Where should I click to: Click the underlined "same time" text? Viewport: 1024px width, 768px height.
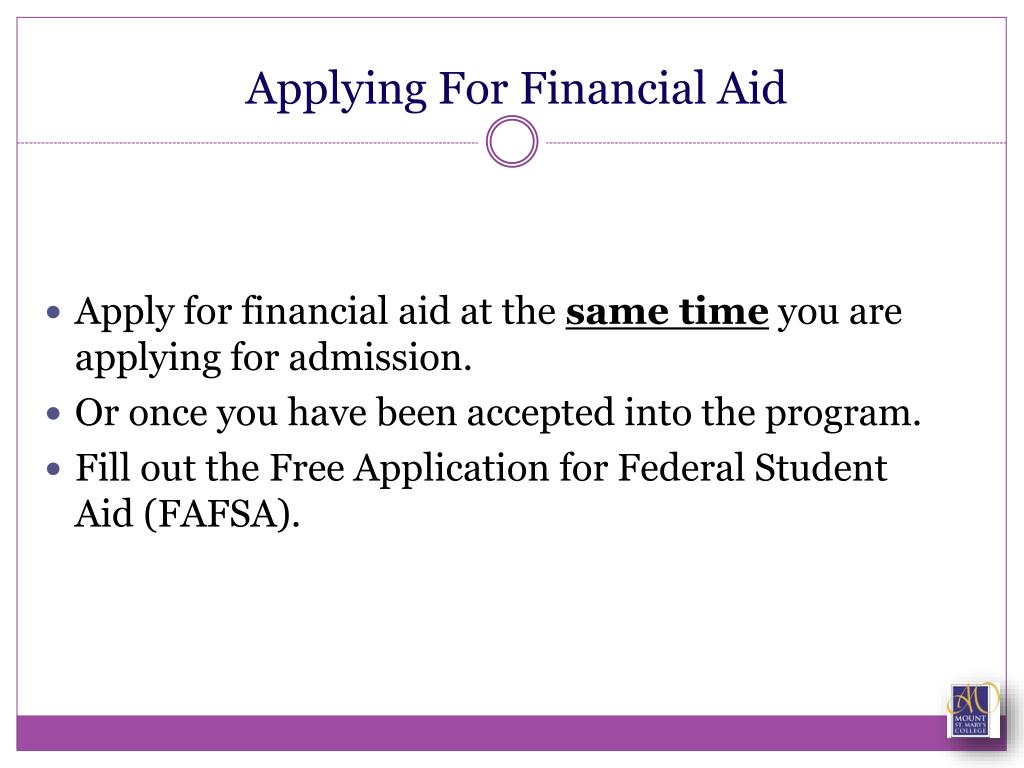click(667, 312)
